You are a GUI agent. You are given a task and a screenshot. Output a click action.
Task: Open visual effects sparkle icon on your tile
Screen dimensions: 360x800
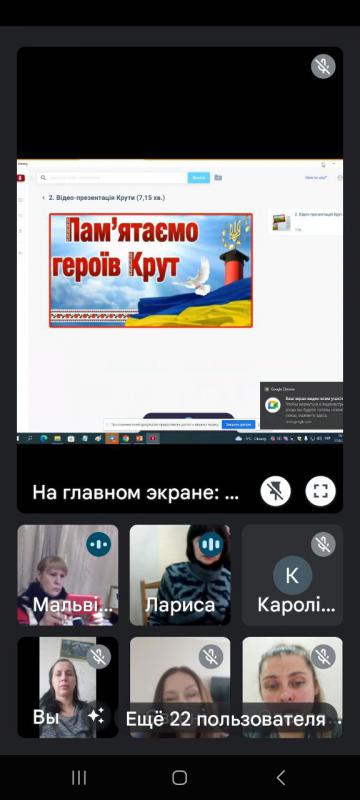point(95,716)
